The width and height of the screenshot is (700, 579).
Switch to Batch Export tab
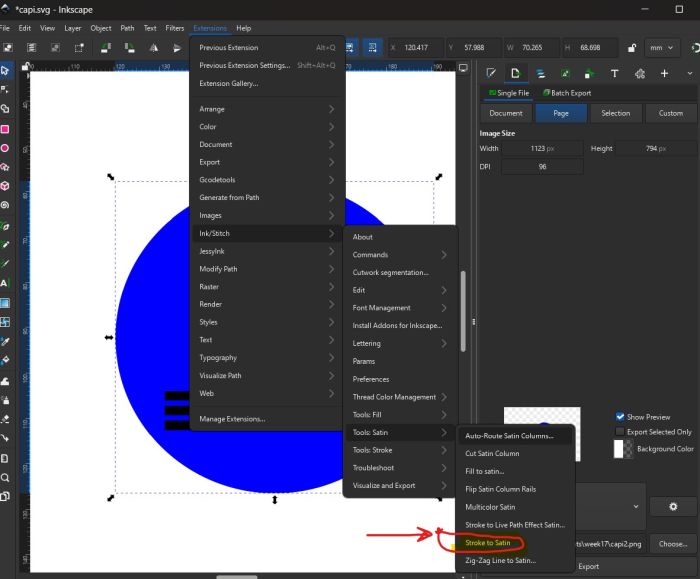pyautogui.click(x=567, y=93)
